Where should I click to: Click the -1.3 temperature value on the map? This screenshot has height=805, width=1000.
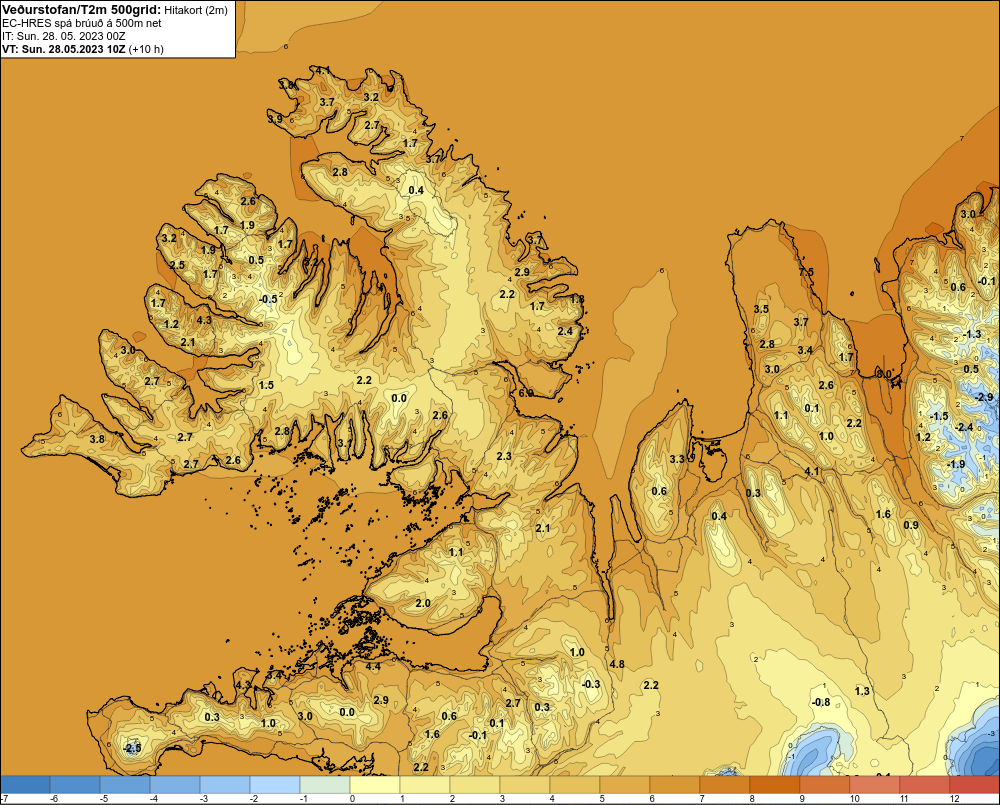click(972, 334)
